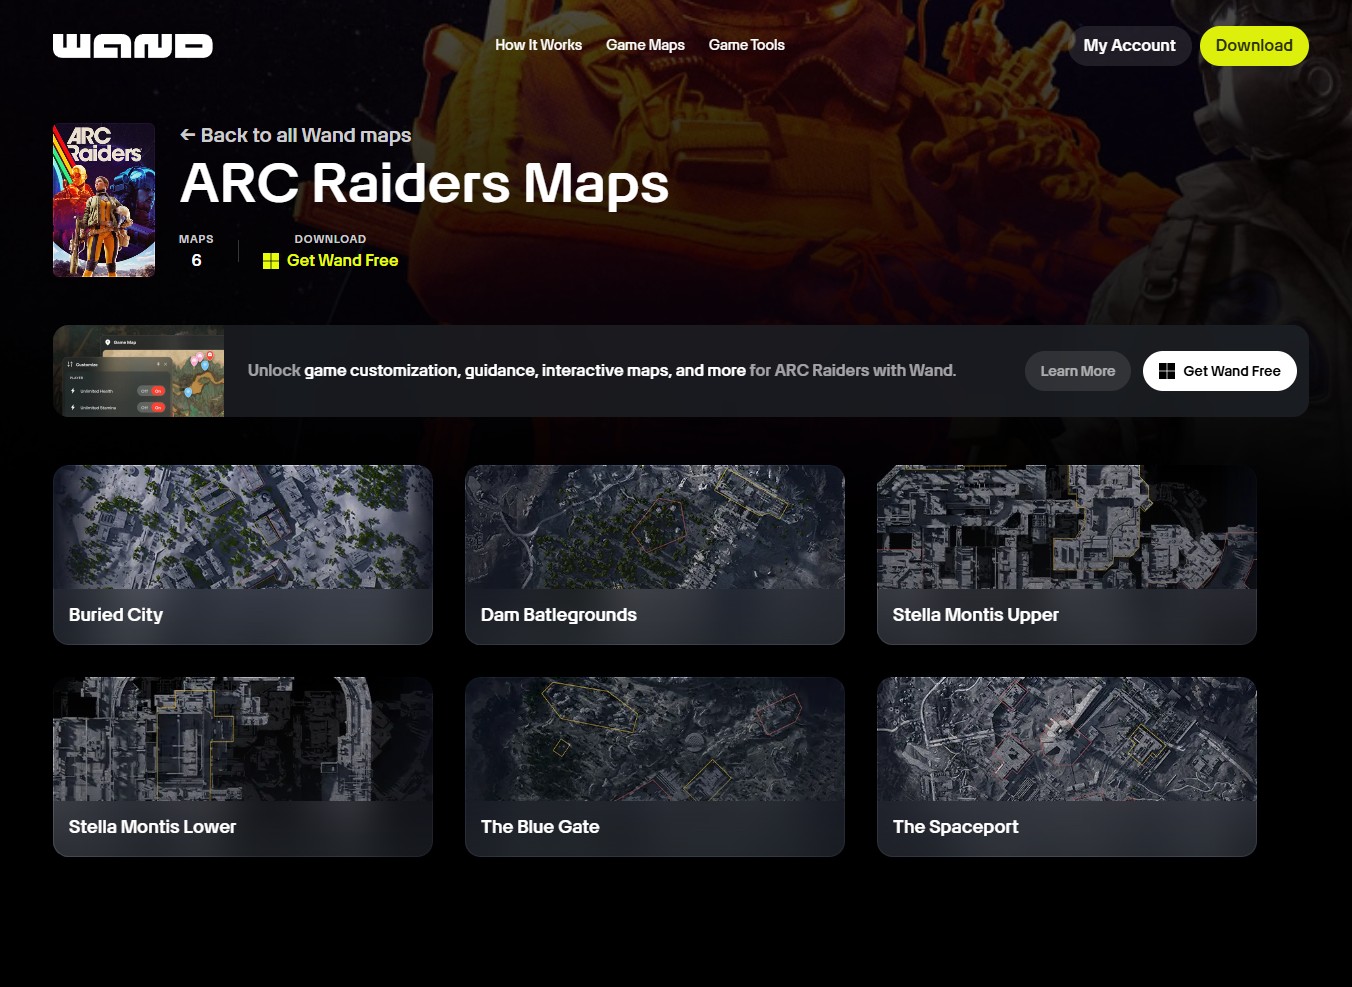Viewport: 1352px width, 987px height.
Task: Open The Spaceport map thumbnail
Action: click(1067, 739)
